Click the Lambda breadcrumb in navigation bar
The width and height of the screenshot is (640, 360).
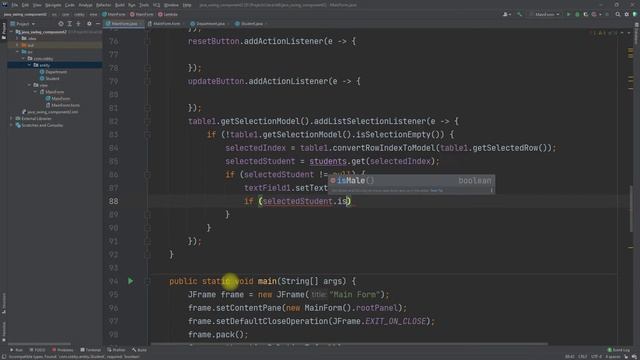point(168,14)
